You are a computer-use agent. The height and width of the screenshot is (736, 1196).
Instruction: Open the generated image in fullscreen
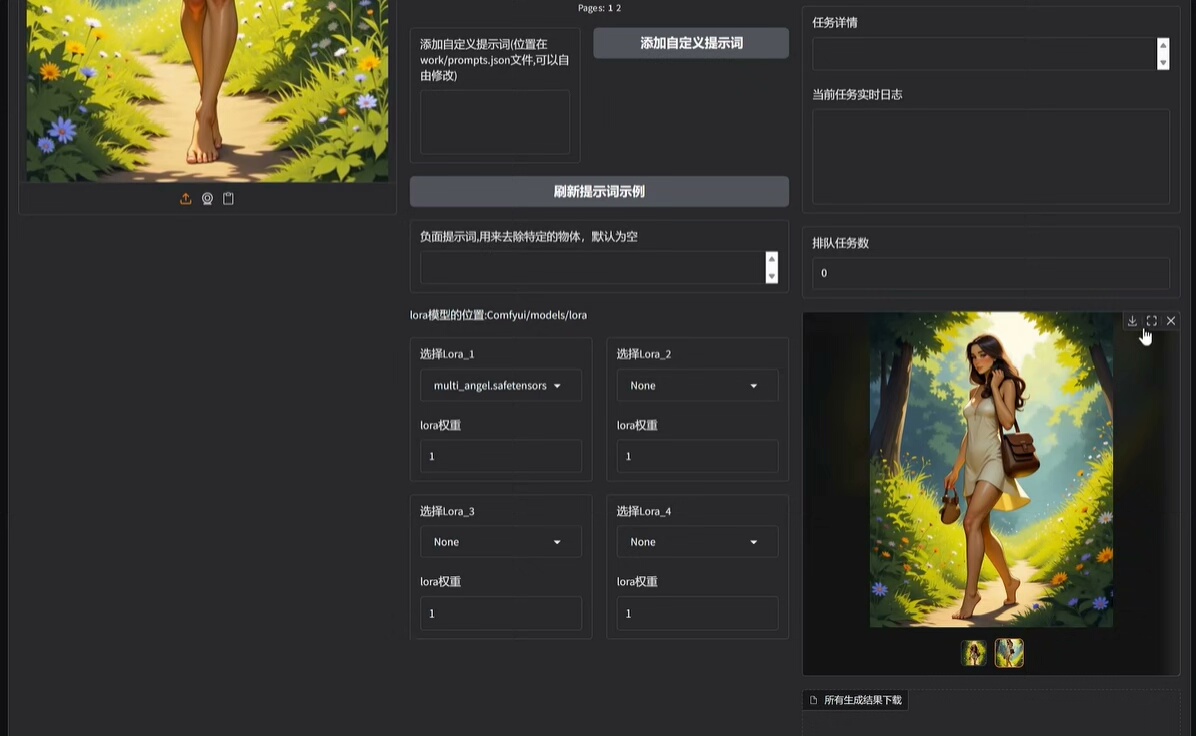pyautogui.click(x=1152, y=321)
